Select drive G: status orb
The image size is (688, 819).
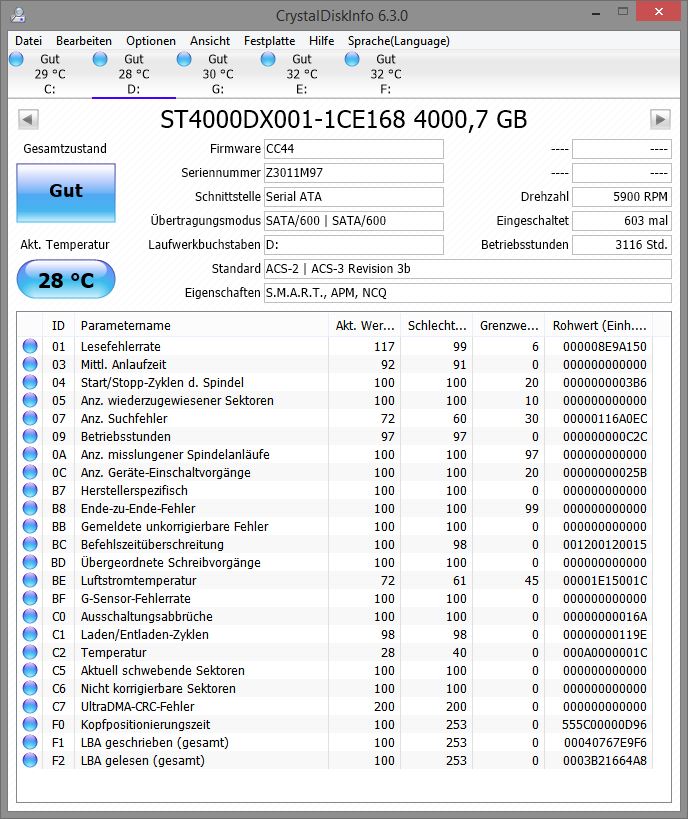point(184,59)
